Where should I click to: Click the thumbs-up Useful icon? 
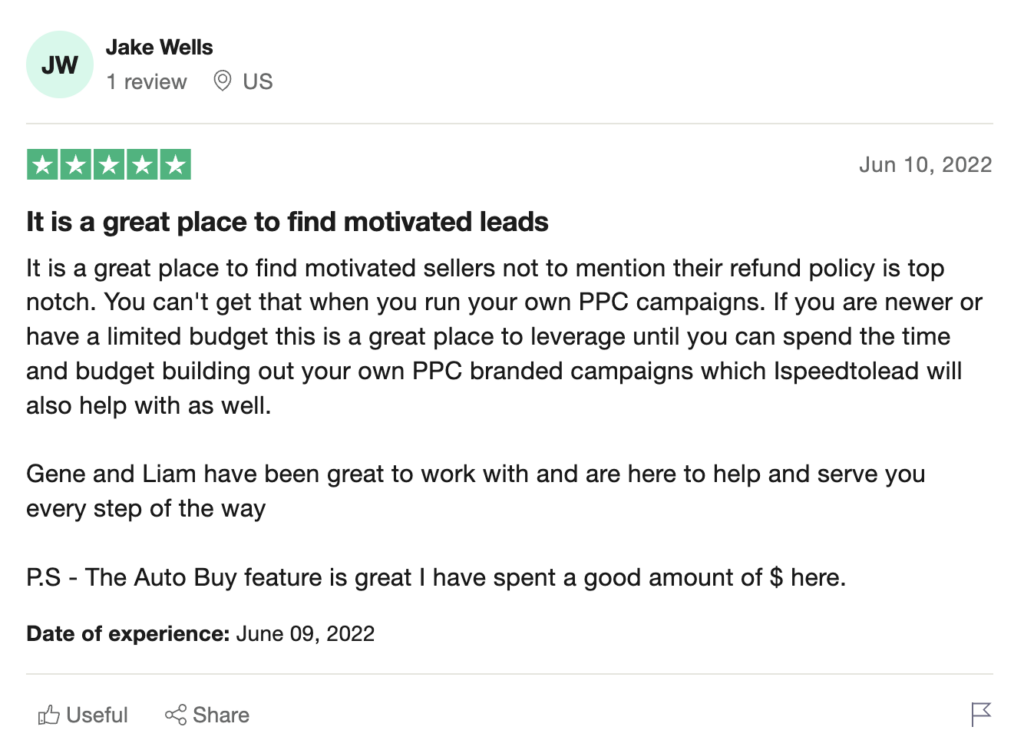(x=48, y=715)
